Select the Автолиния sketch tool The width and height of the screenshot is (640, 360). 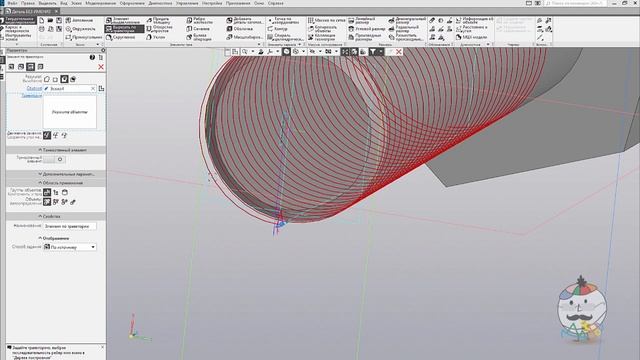click(x=80, y=20)
